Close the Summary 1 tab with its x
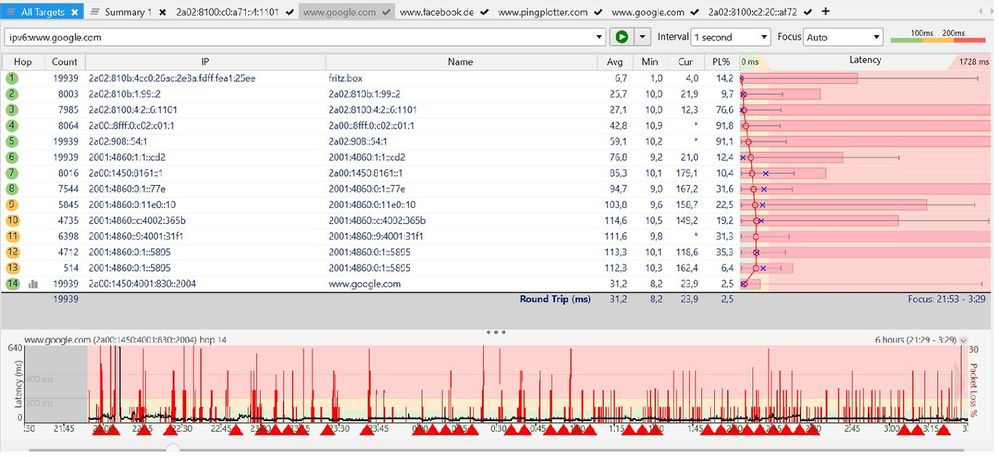 click(x=162, y=12)
